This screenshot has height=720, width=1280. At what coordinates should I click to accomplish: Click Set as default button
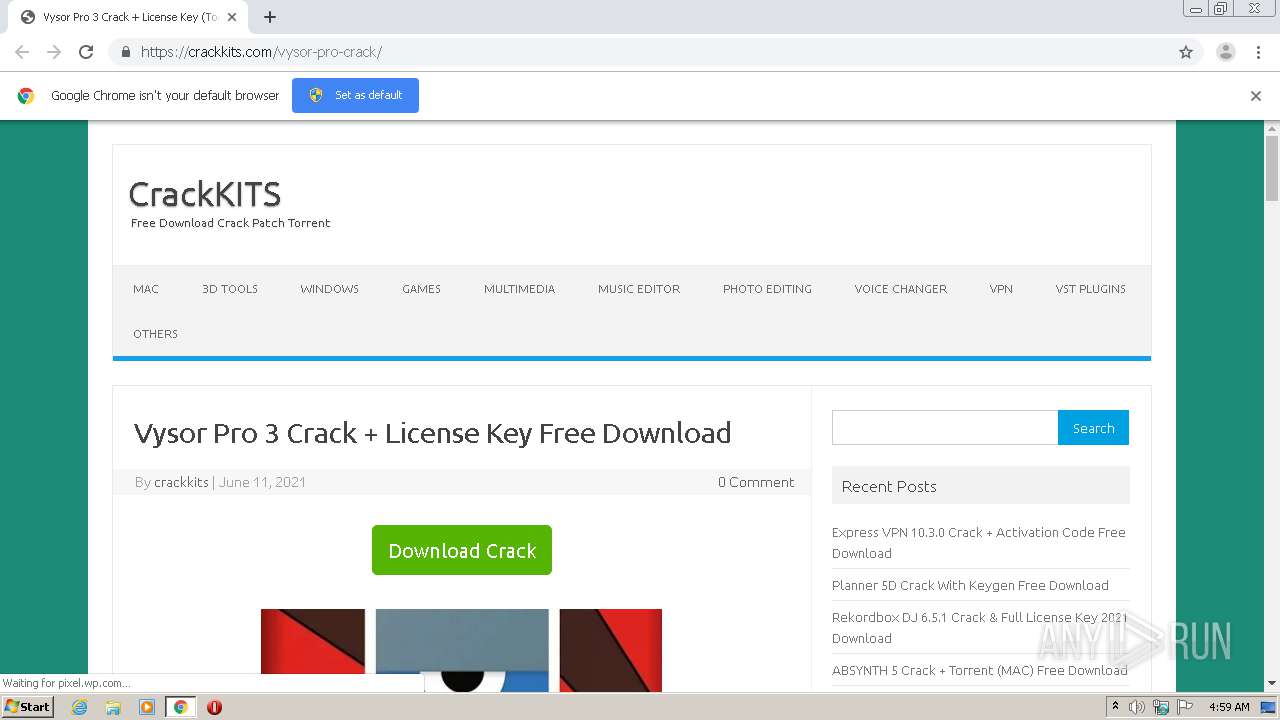[x=355, y=95]
